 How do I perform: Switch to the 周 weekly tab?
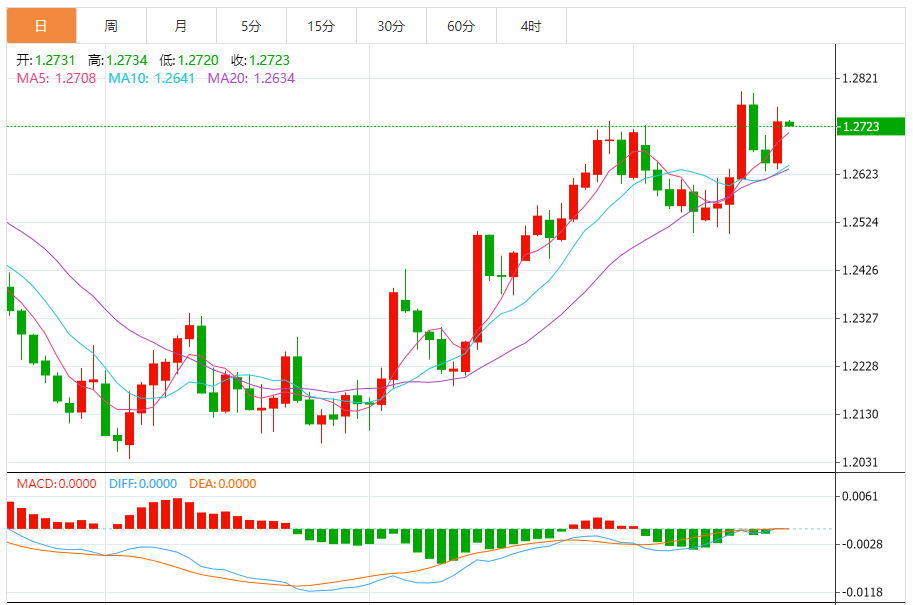coord(111,26)
